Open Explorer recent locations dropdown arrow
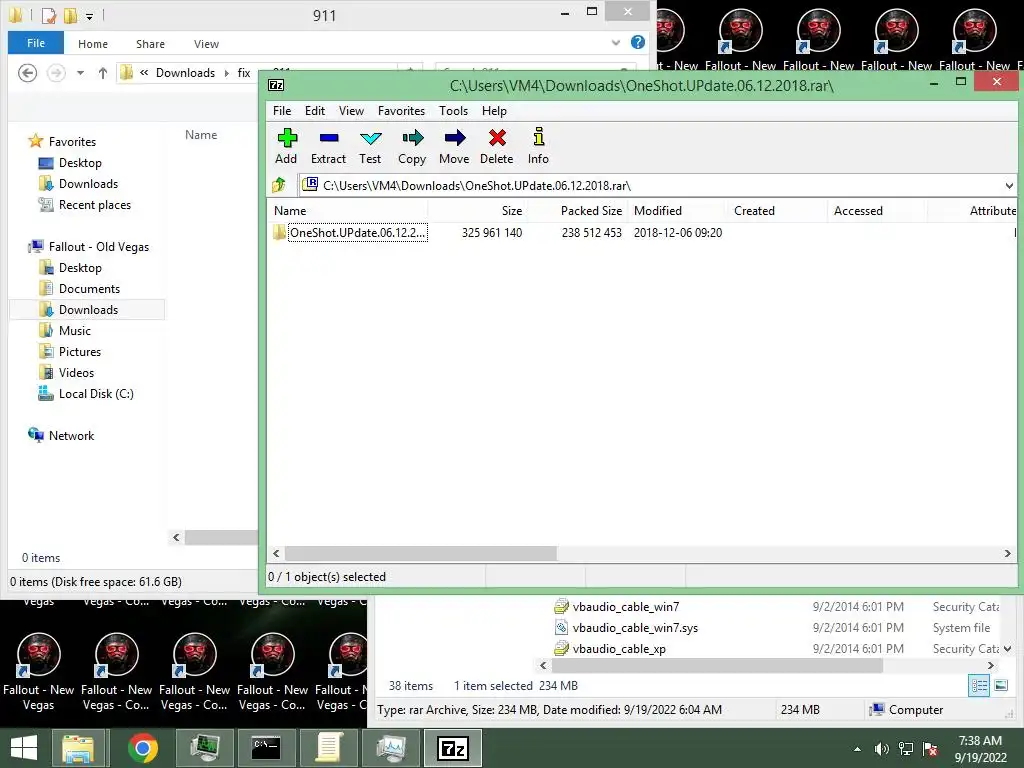This screenshot has height=768, width=1024. click(80, 73)
